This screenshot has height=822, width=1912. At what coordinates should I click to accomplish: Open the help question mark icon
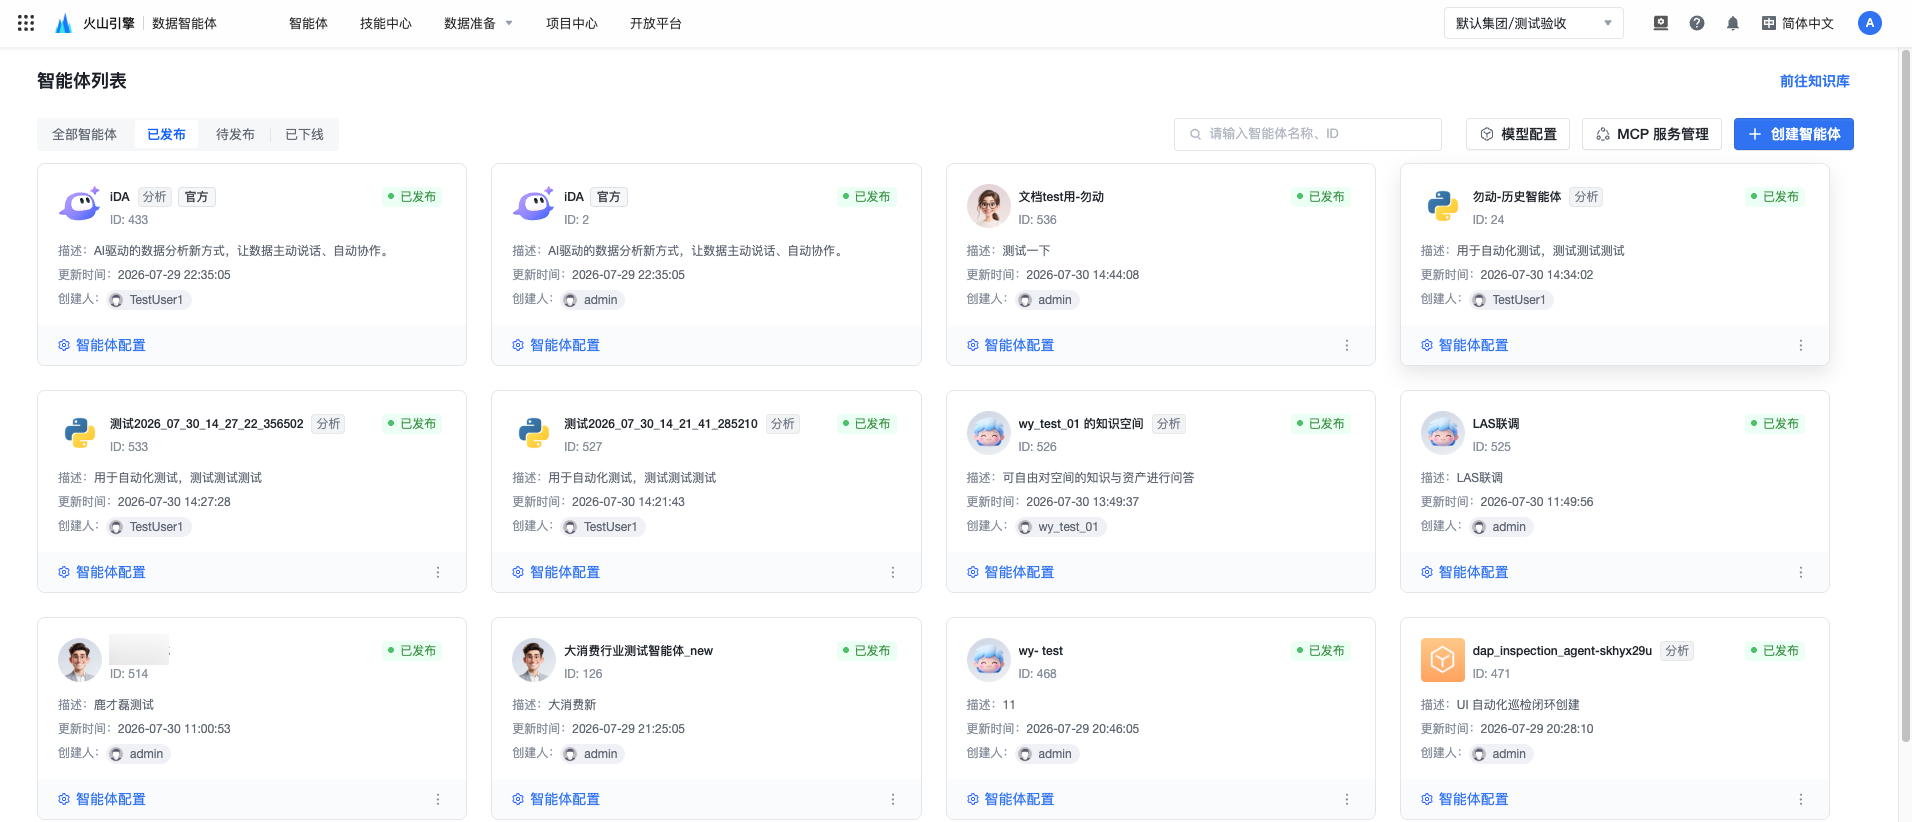coord(1697,23)
